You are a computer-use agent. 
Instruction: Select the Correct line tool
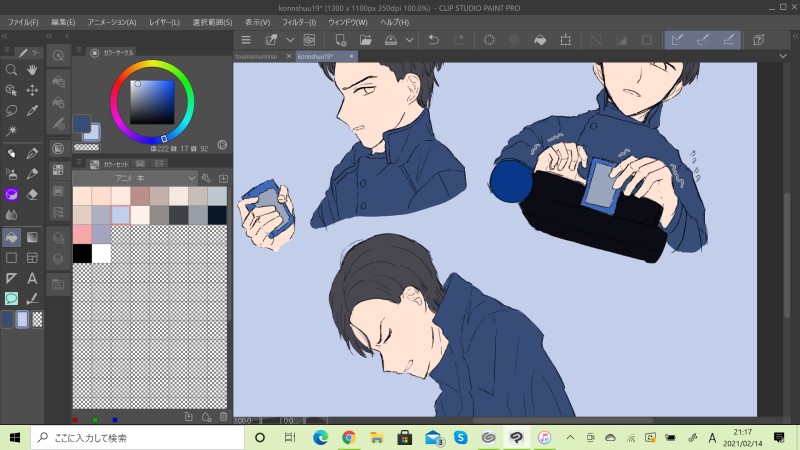32,298
